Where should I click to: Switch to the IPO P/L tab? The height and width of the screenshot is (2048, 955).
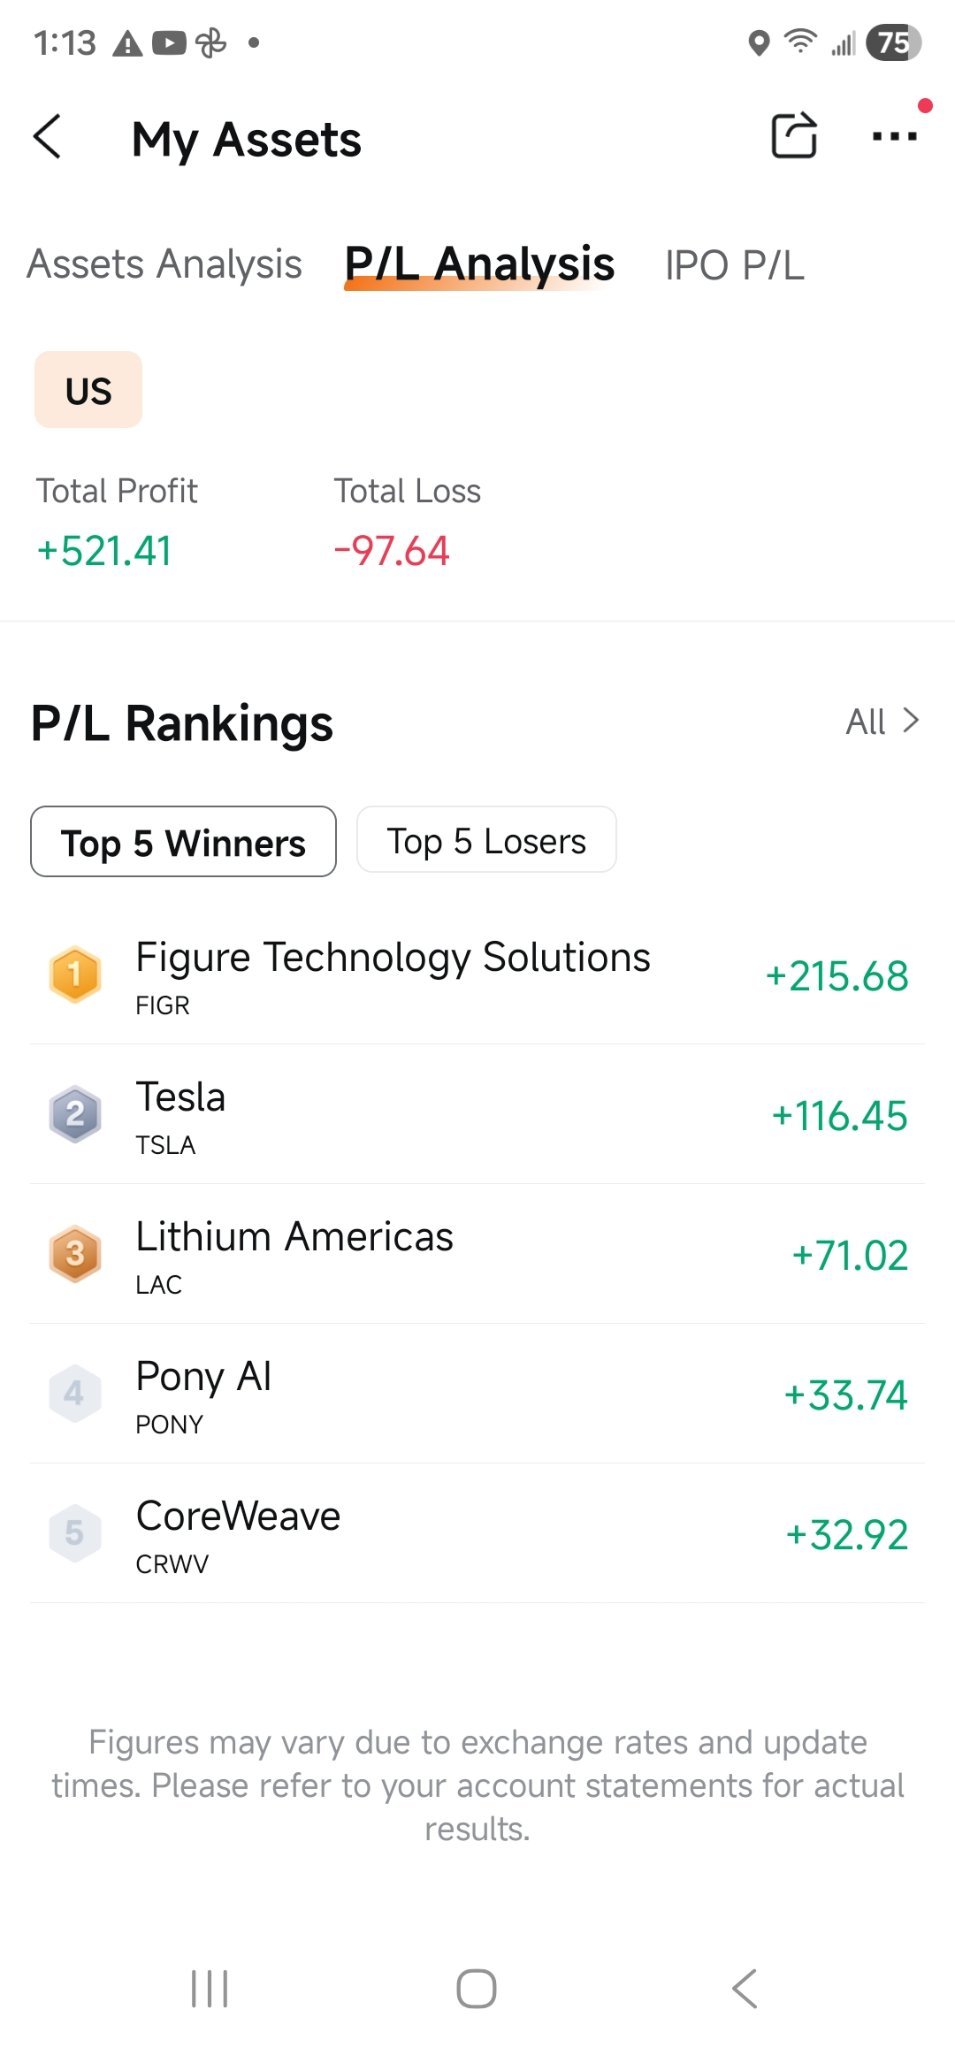click(x=734, y=266)
